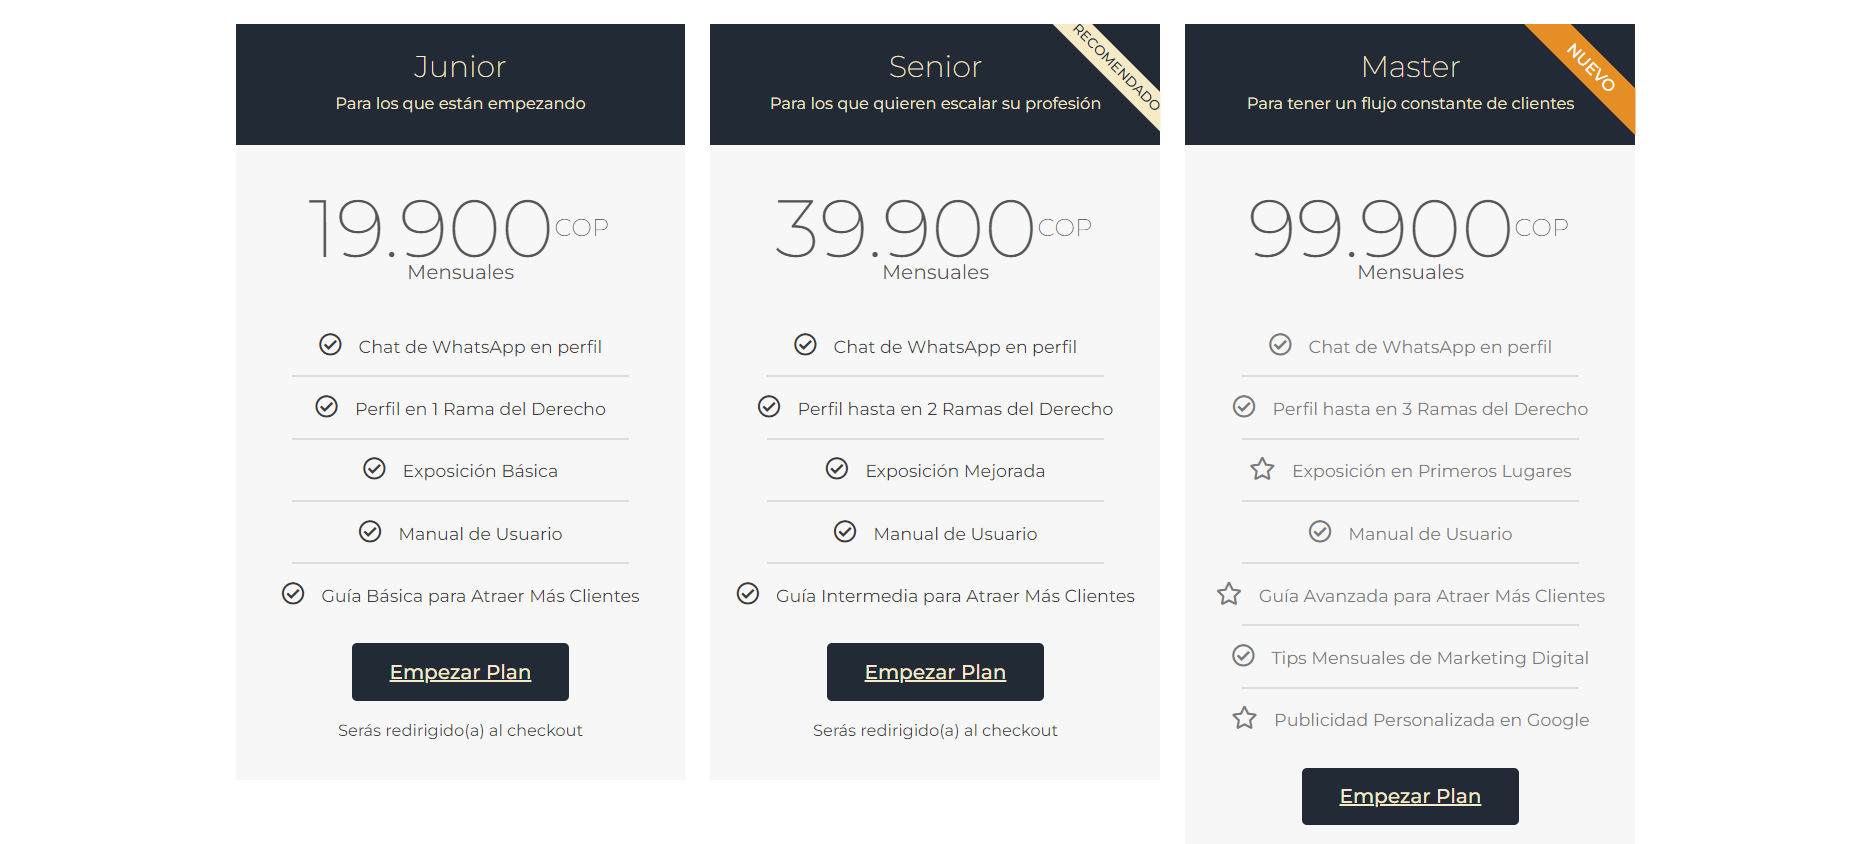
Task: Click check icon by Perfil hasta en 2 Ramas
Action: [769, 407]
